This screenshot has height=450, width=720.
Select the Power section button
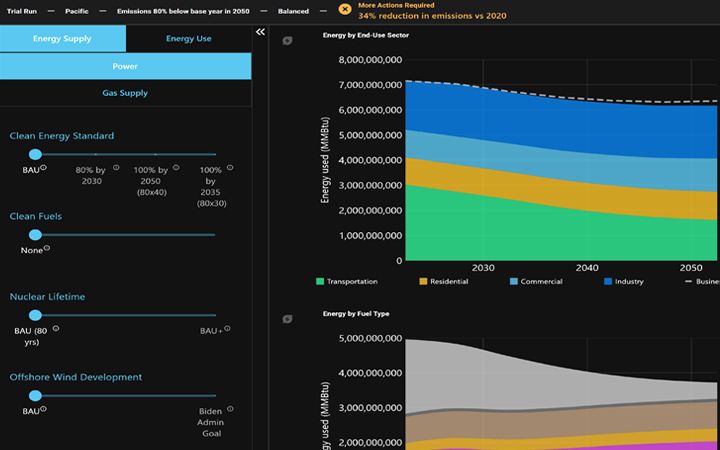(125, 67)
